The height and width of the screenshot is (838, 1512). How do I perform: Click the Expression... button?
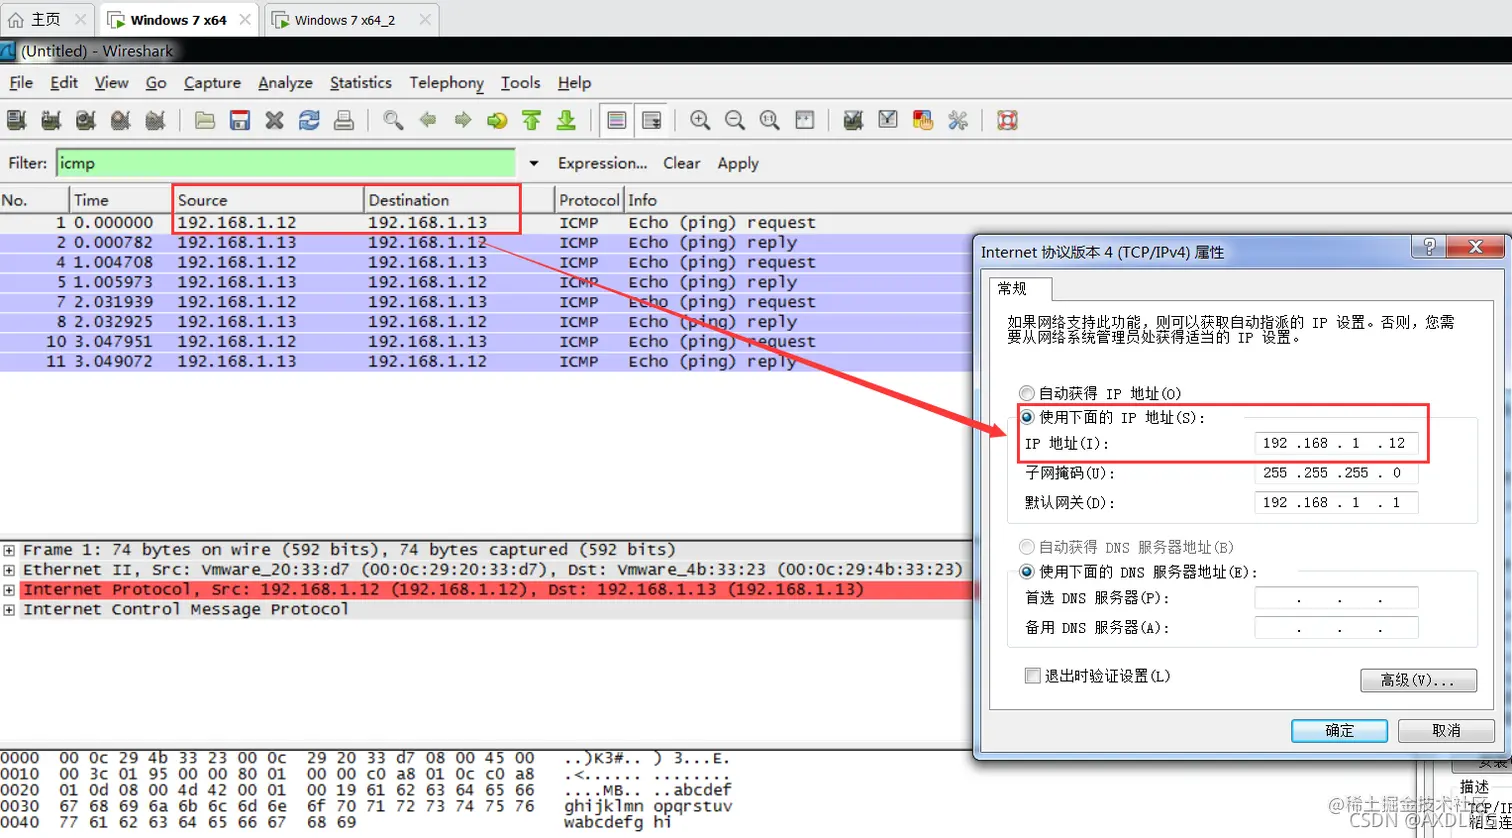[x=602, y=163]
